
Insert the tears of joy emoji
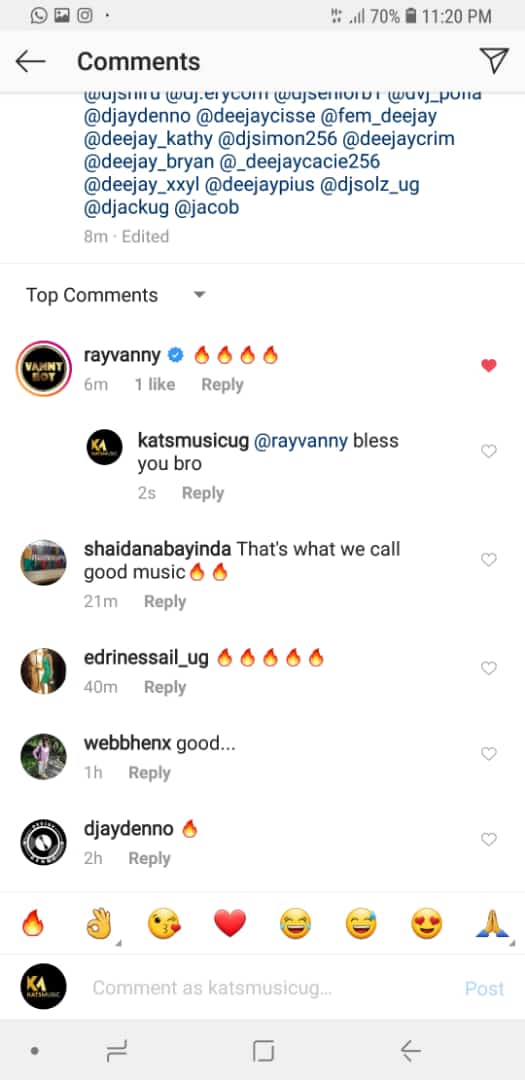tap(295, 924)
